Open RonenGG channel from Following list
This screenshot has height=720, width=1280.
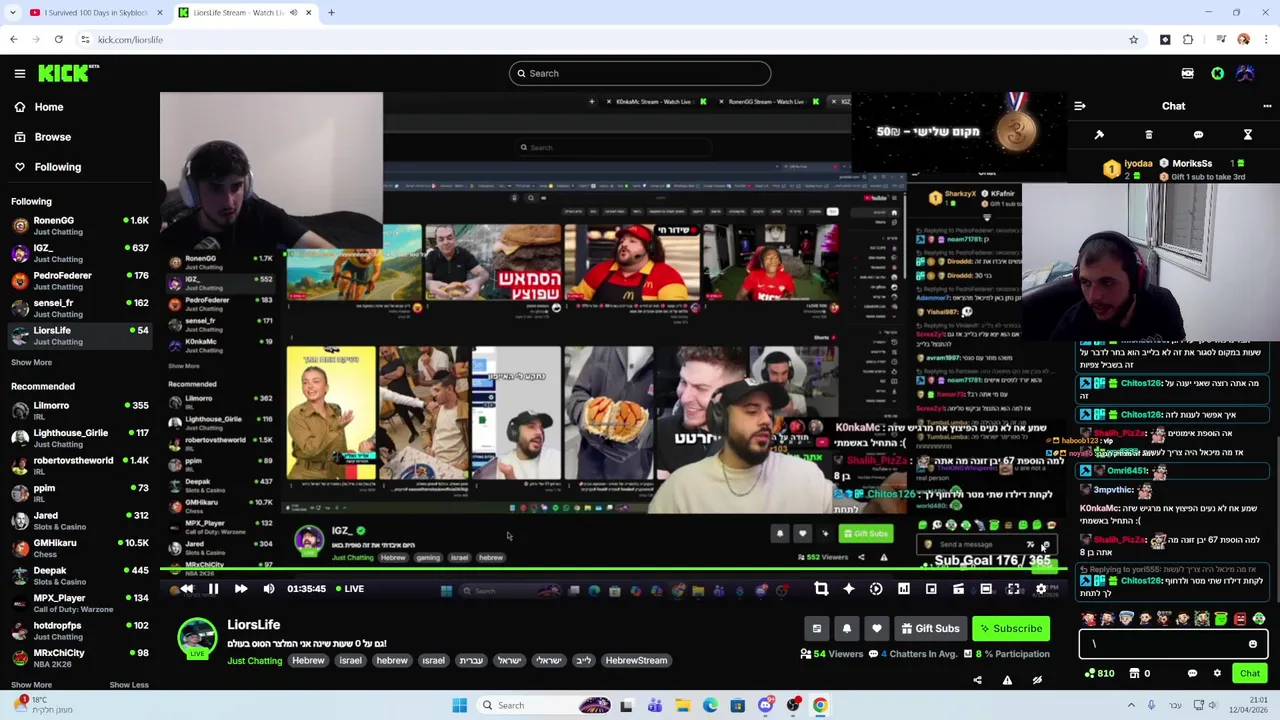pos(80,225)
